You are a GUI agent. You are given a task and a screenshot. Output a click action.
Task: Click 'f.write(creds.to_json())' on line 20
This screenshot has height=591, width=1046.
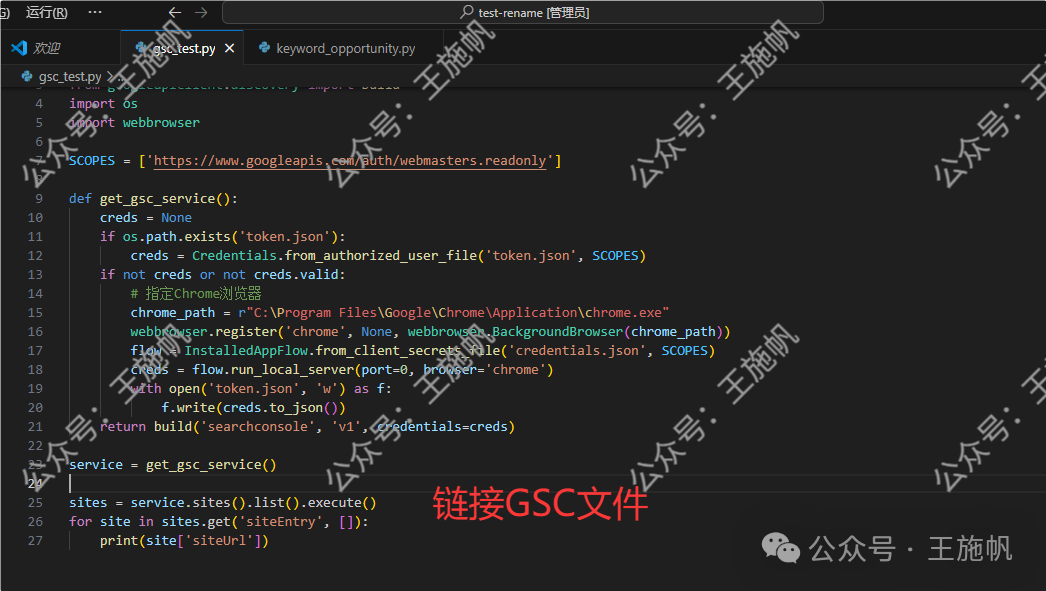click(253, 408)
